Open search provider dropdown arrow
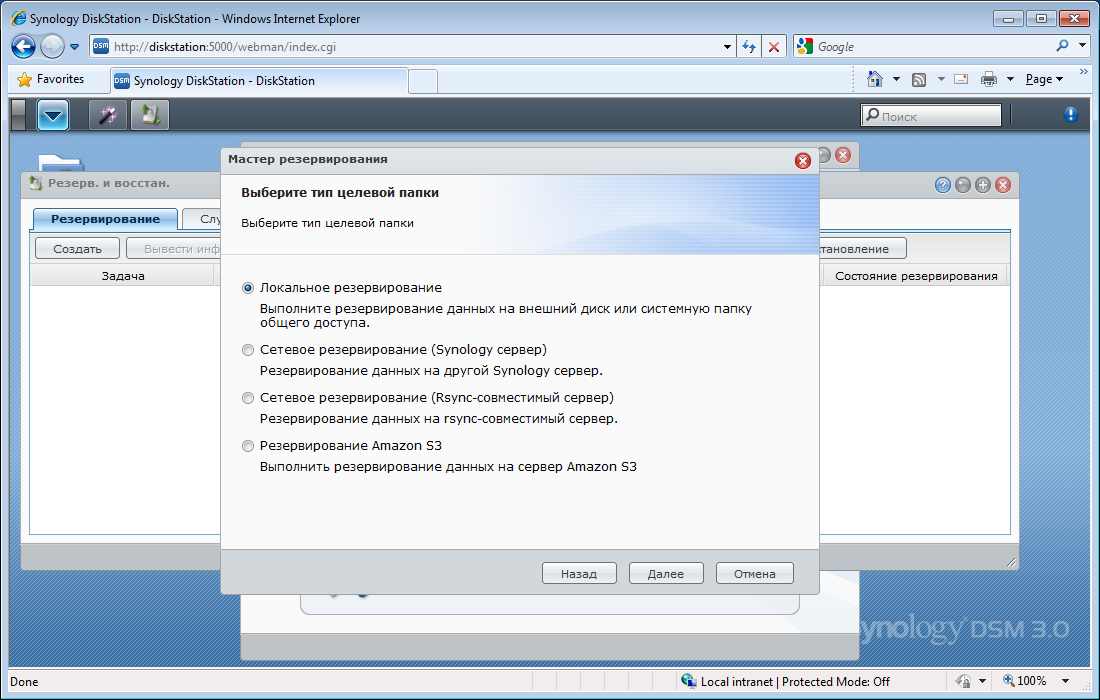The width and height of the screenshot is (1100, 700). (x=1082, y=46)
